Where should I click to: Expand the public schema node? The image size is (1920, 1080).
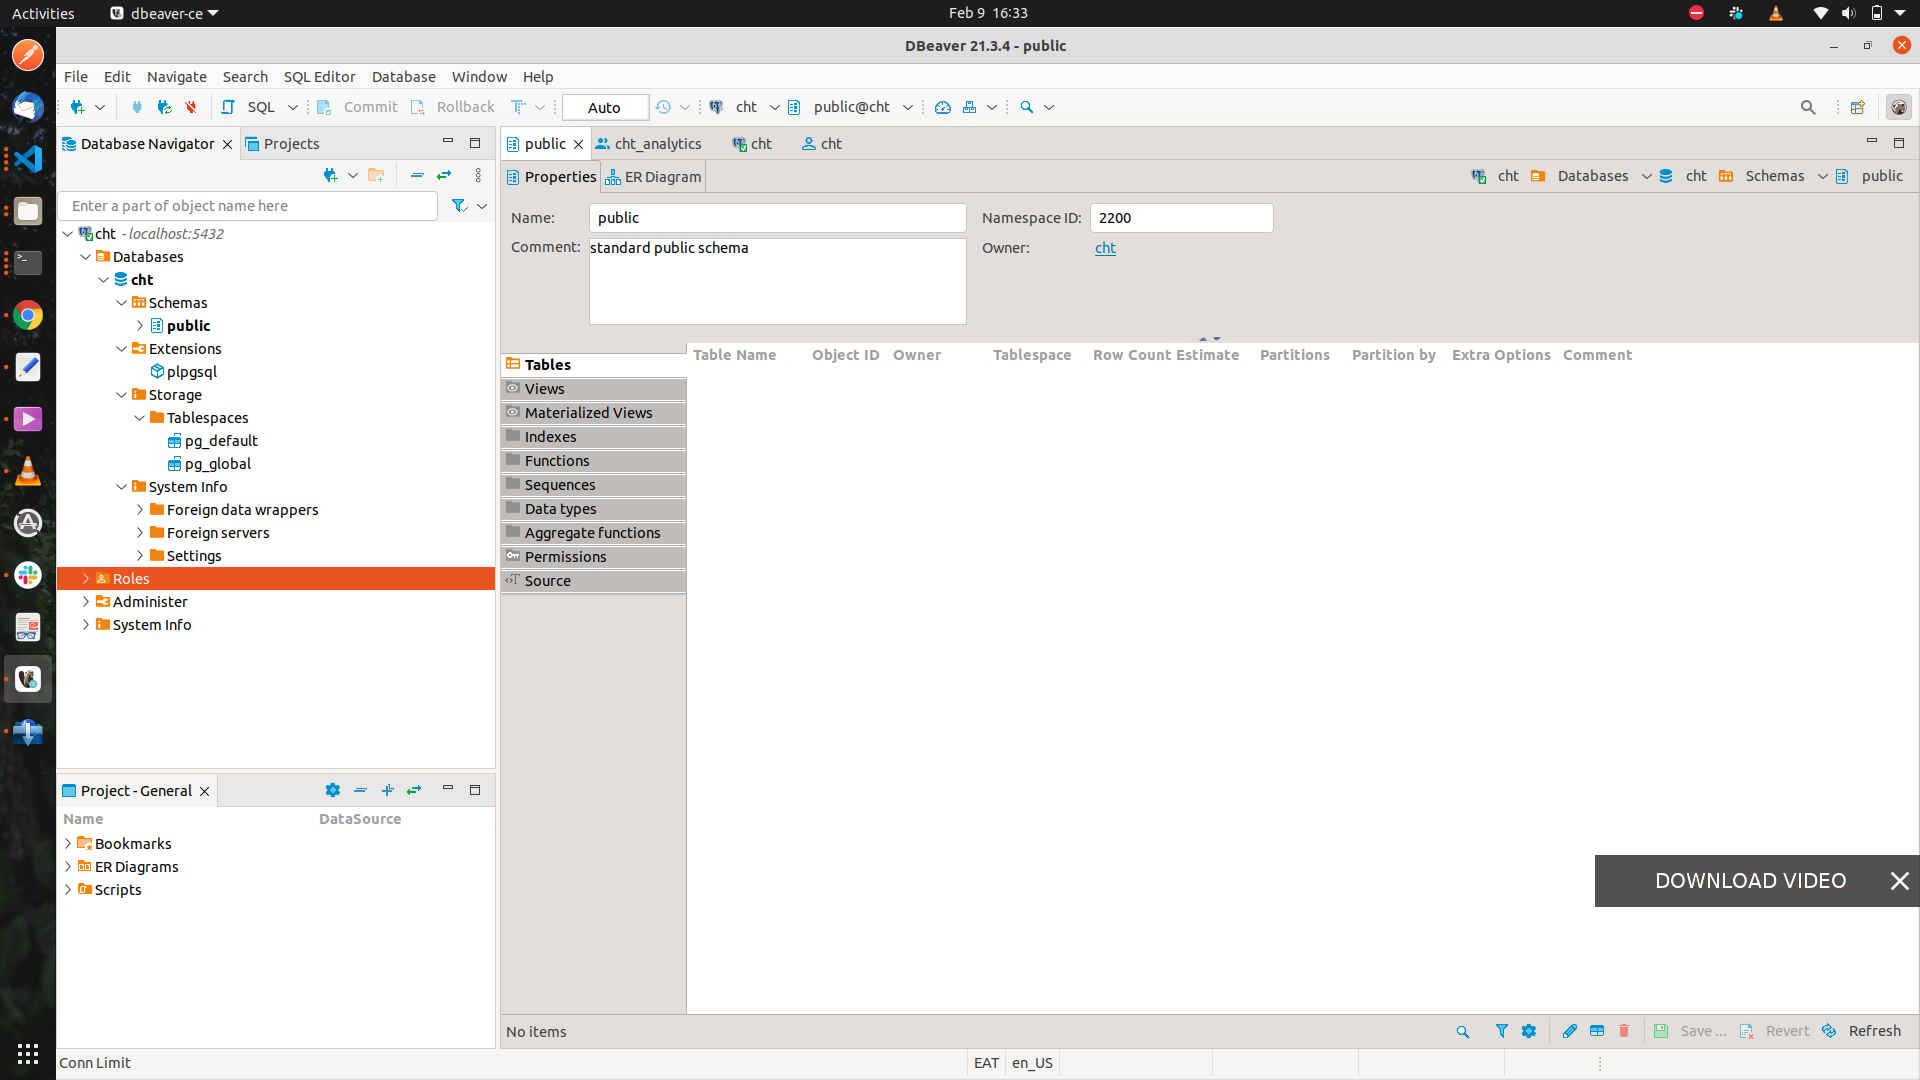click(x=140, y=326)
